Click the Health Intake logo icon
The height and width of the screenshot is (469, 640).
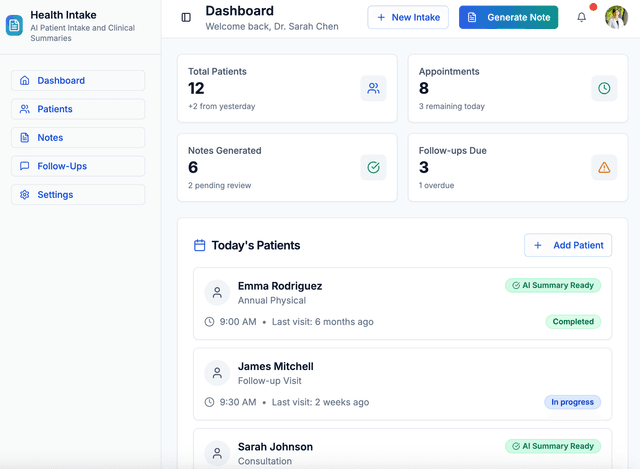pos(14,25)
